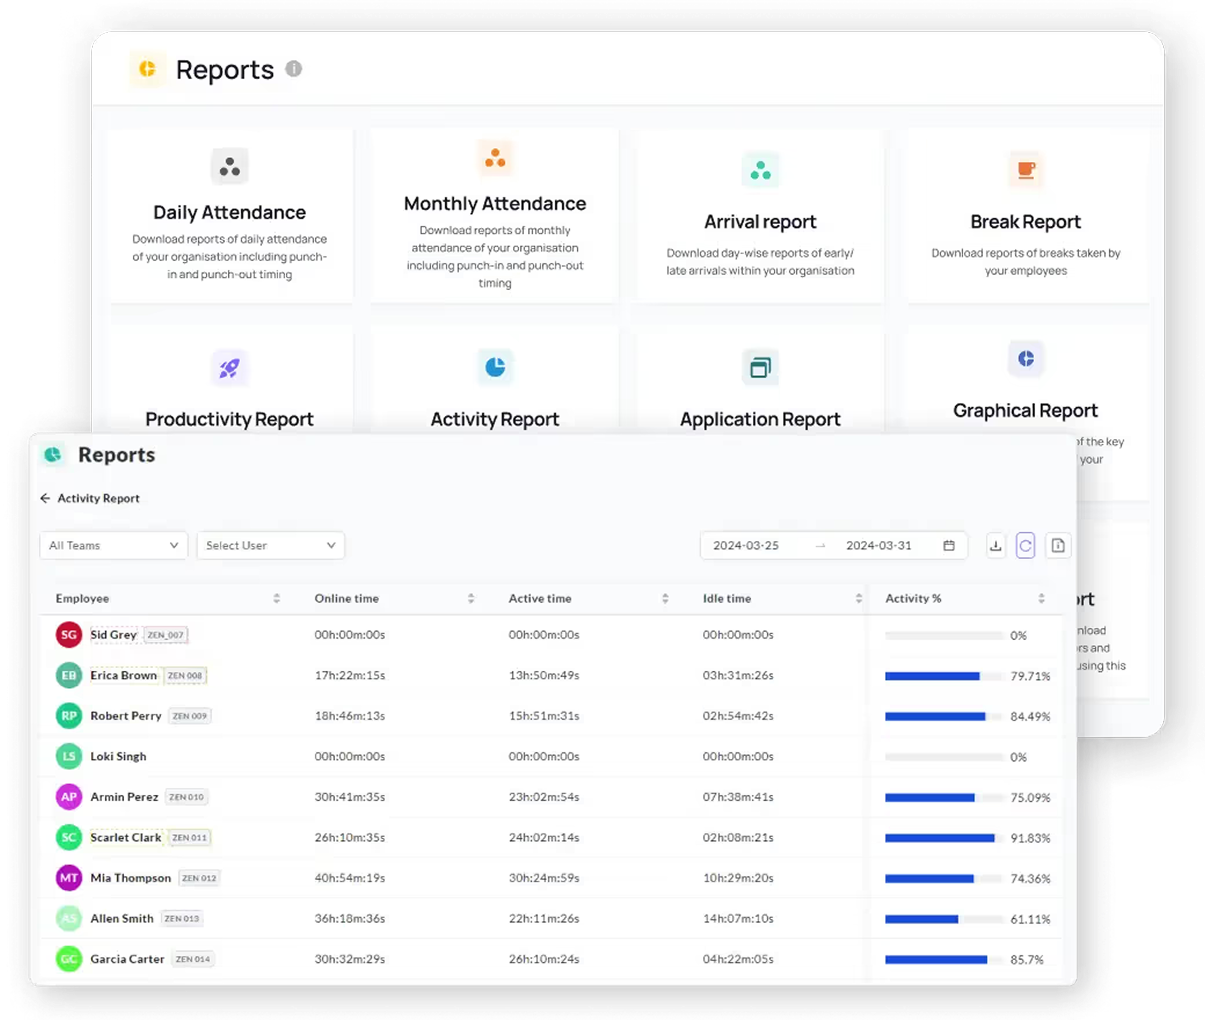This screenshot has width=1205, height=1020.
Task: Click the Arrival report card
Action: point(760,215)
